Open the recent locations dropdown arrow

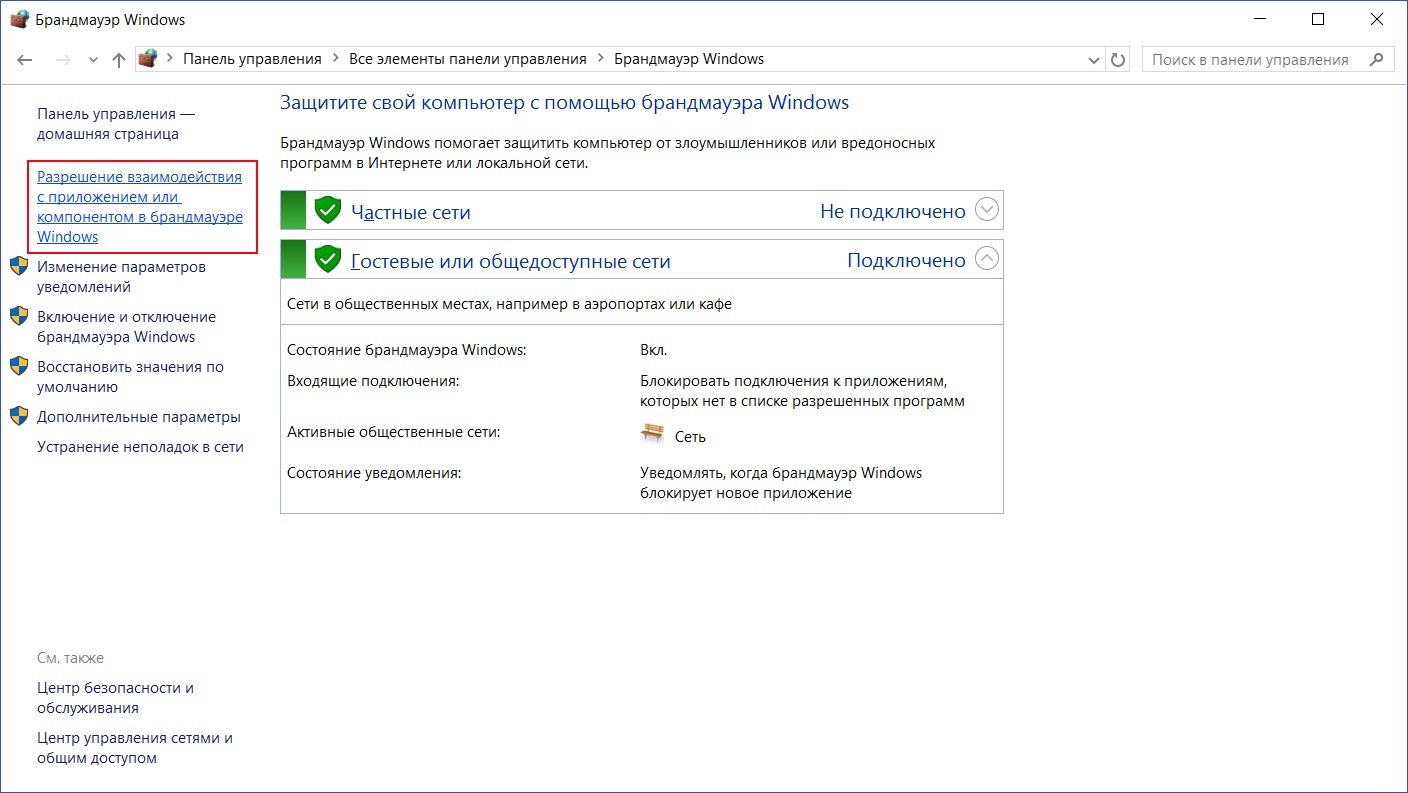(x=93, y=60)
